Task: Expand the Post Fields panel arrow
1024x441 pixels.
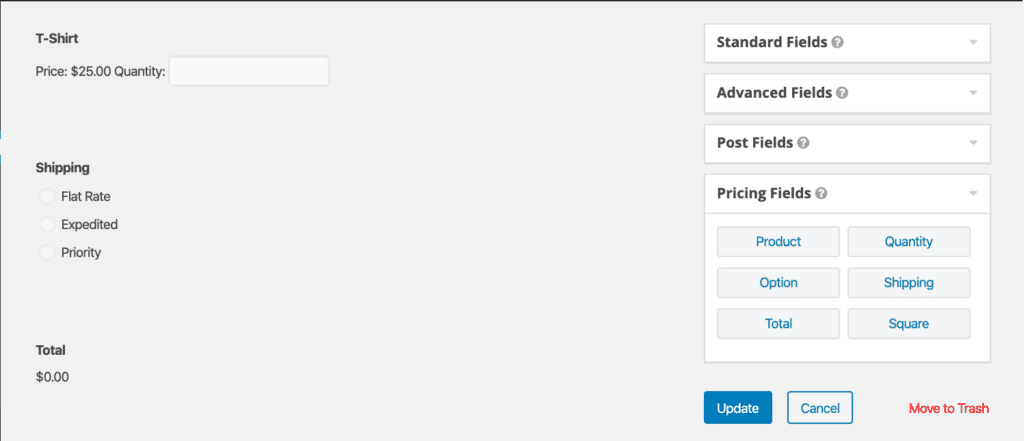Action: (973, 142)
